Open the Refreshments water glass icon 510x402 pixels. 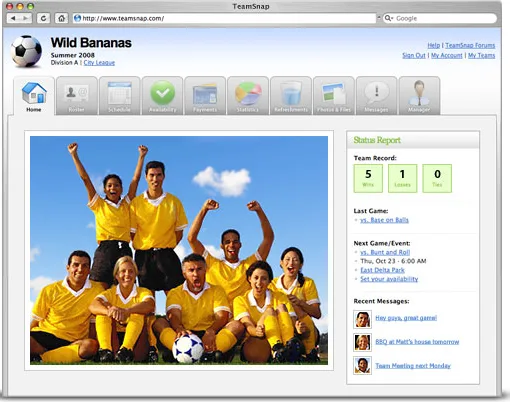pyautogui.click(x=291, y=93)
